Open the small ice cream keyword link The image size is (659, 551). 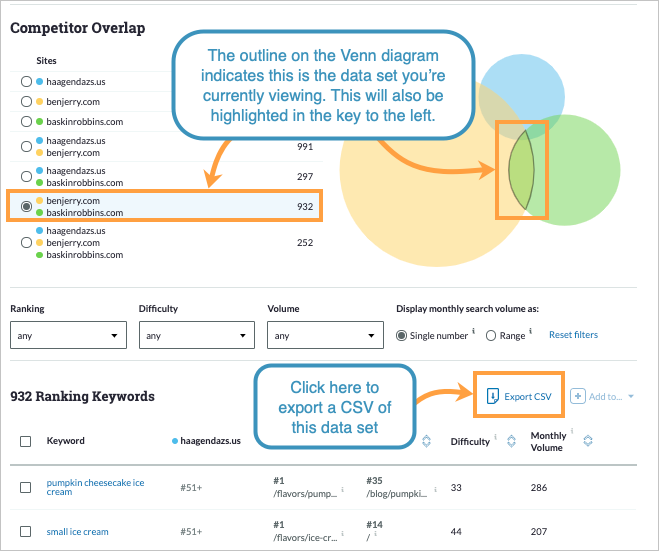click(x=77, y=532)
